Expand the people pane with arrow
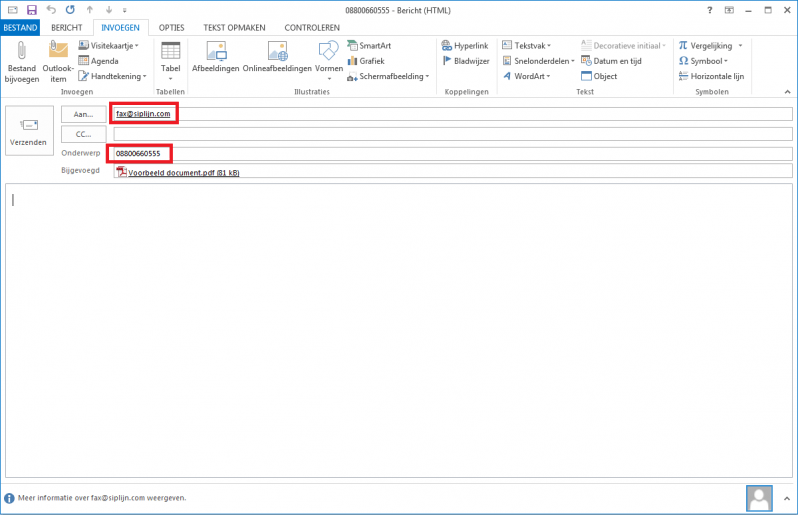Viewport: 798px width, 516px height. click(x=787, y=499)
